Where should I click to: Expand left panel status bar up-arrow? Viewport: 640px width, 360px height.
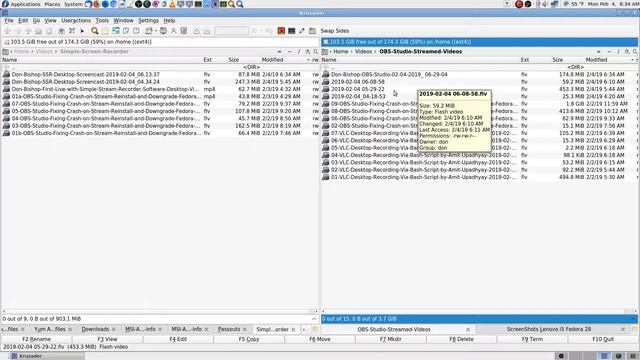point(314,319)
